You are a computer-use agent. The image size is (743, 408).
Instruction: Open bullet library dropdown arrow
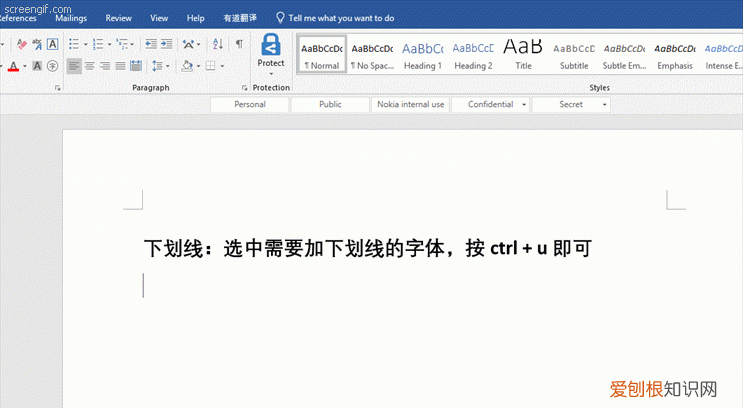pos(86,44)
